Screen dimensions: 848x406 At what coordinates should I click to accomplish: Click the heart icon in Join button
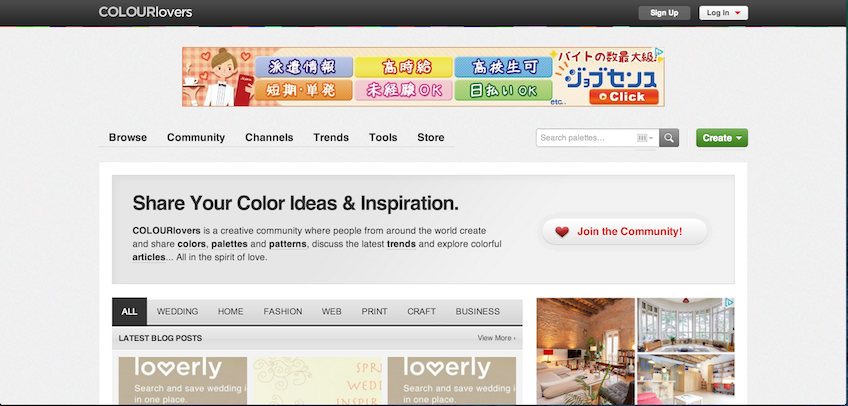click(562, 232)
